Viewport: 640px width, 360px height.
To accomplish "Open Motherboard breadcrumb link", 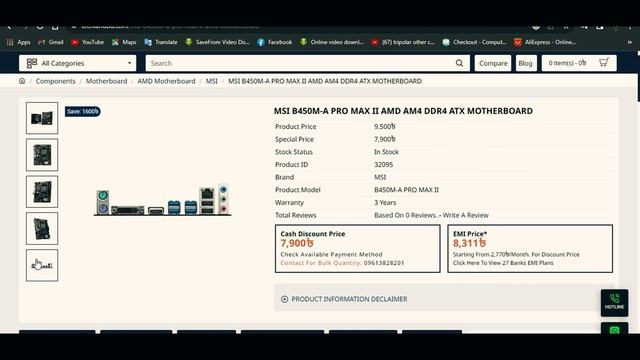I will click(x=107, y=81).
